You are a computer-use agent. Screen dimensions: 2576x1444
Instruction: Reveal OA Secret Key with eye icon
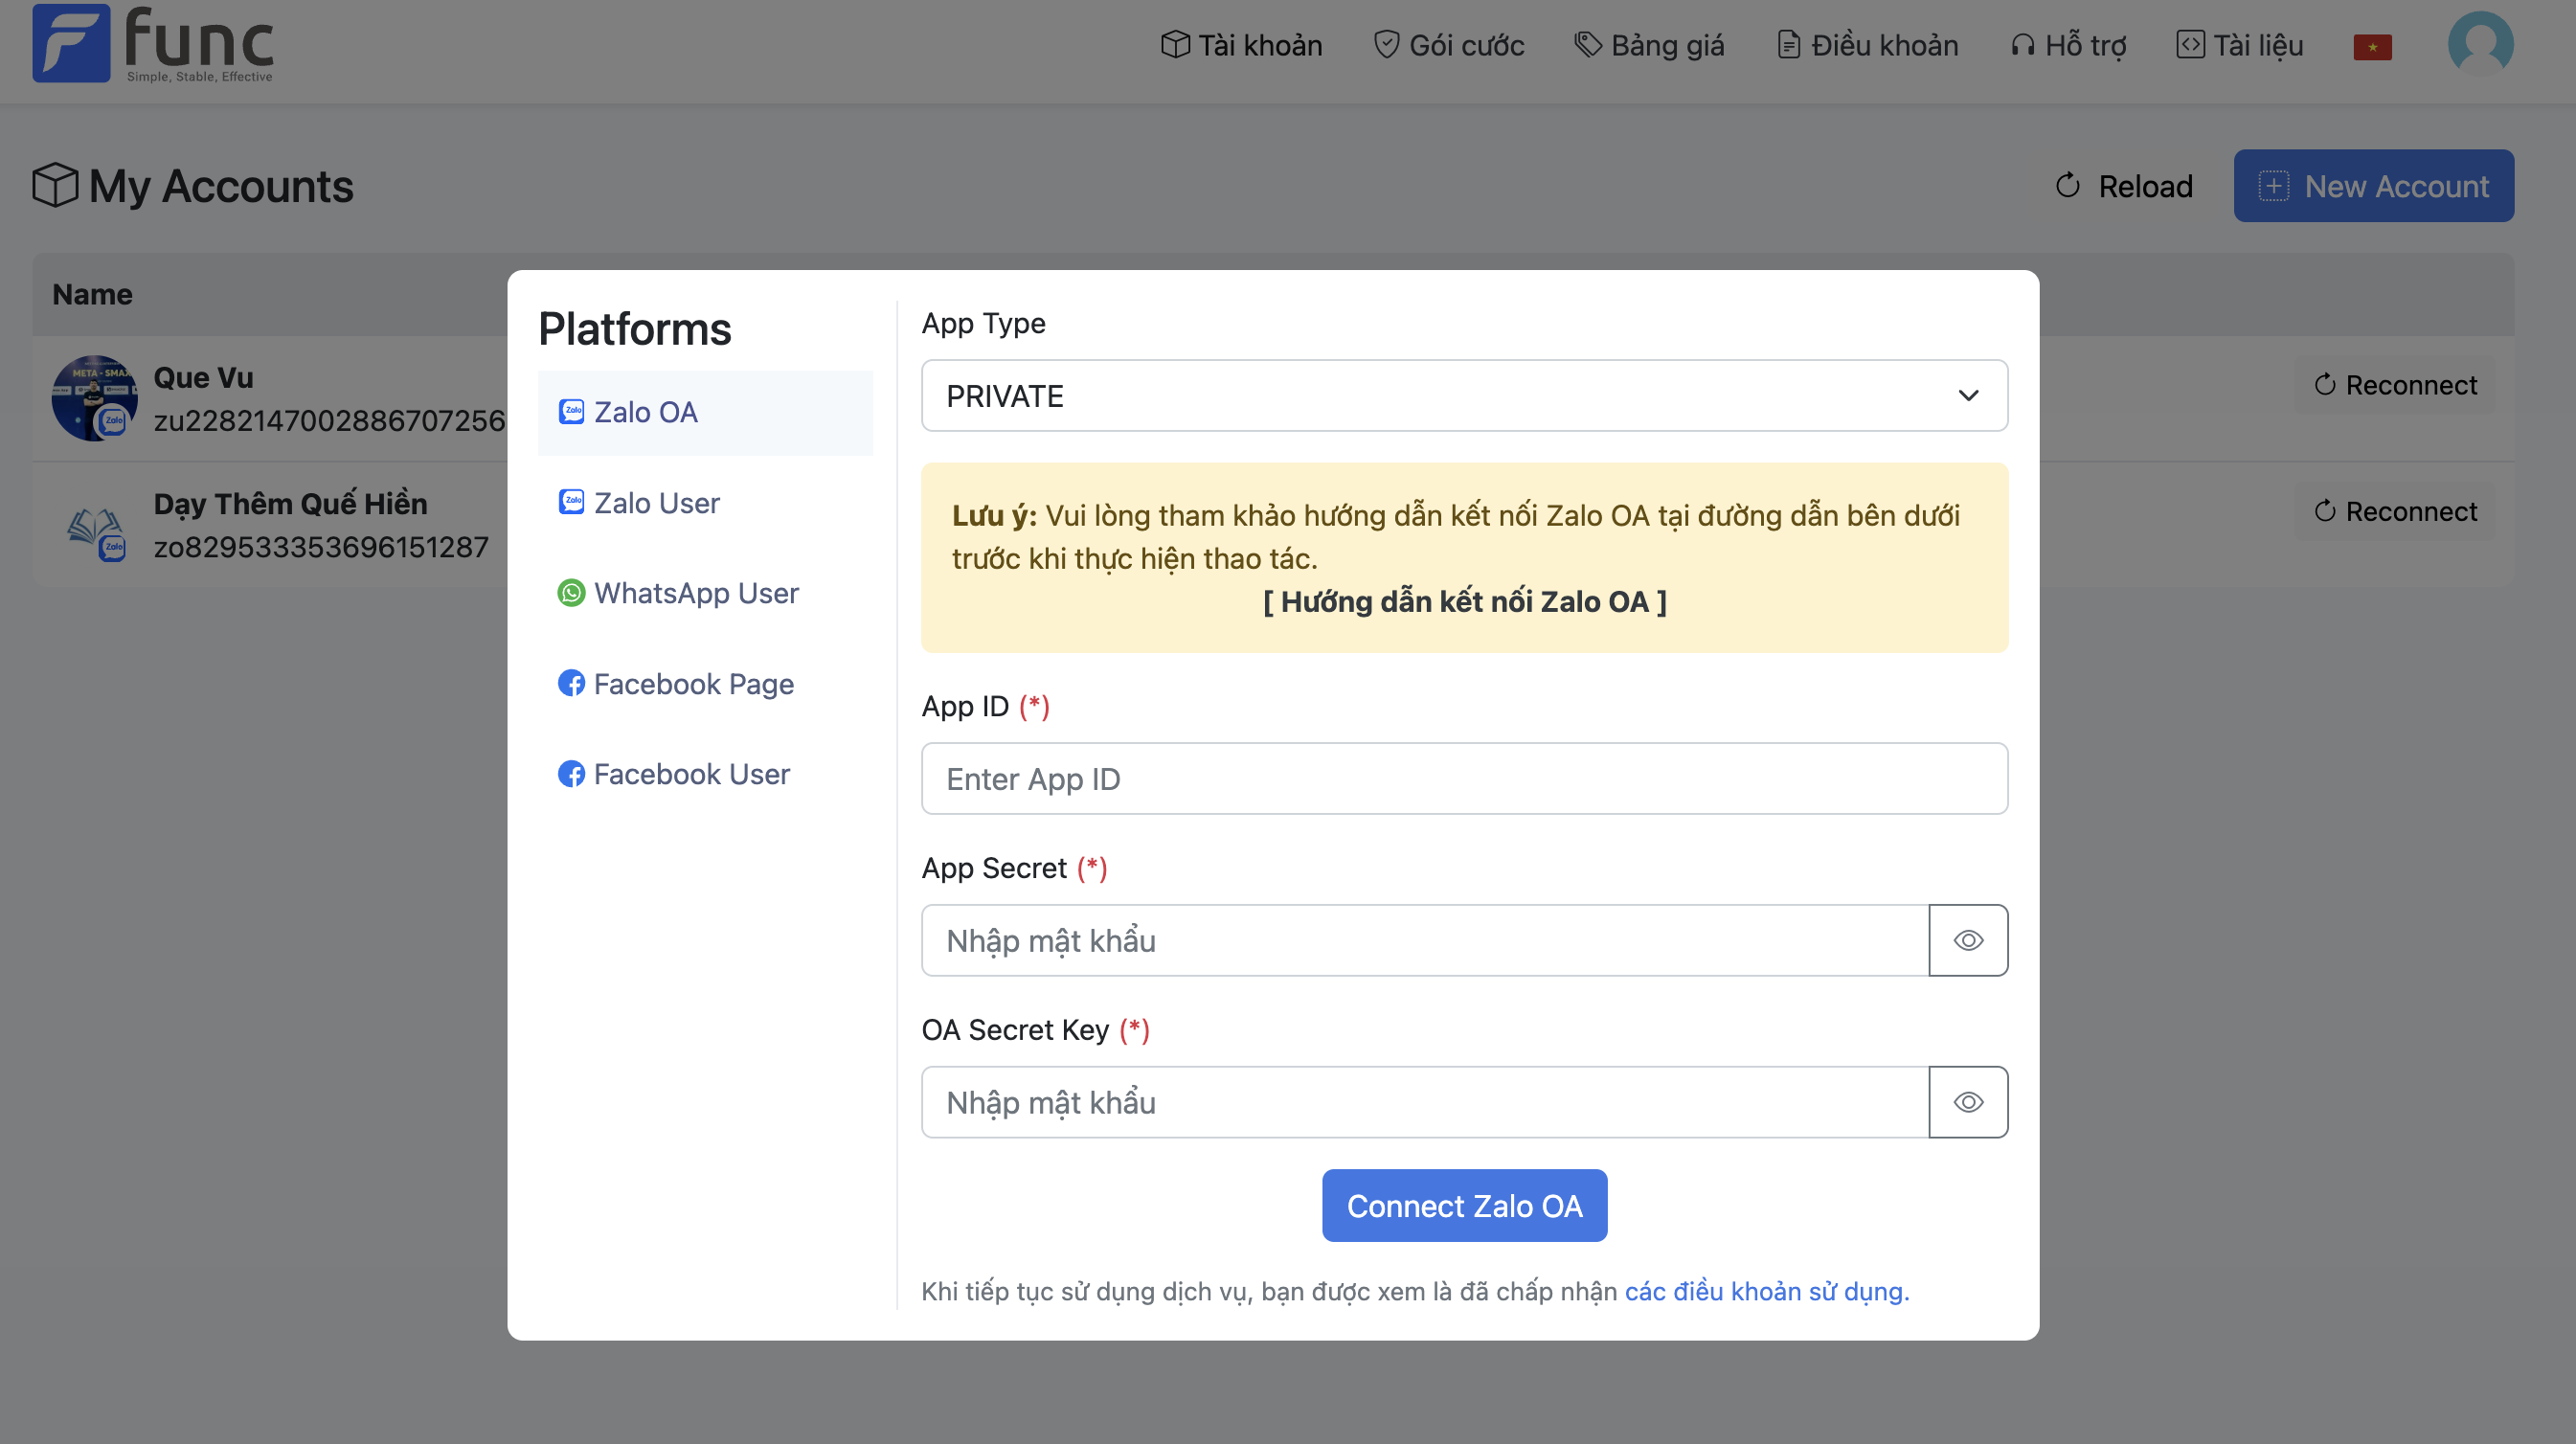coord(1967,1102)
